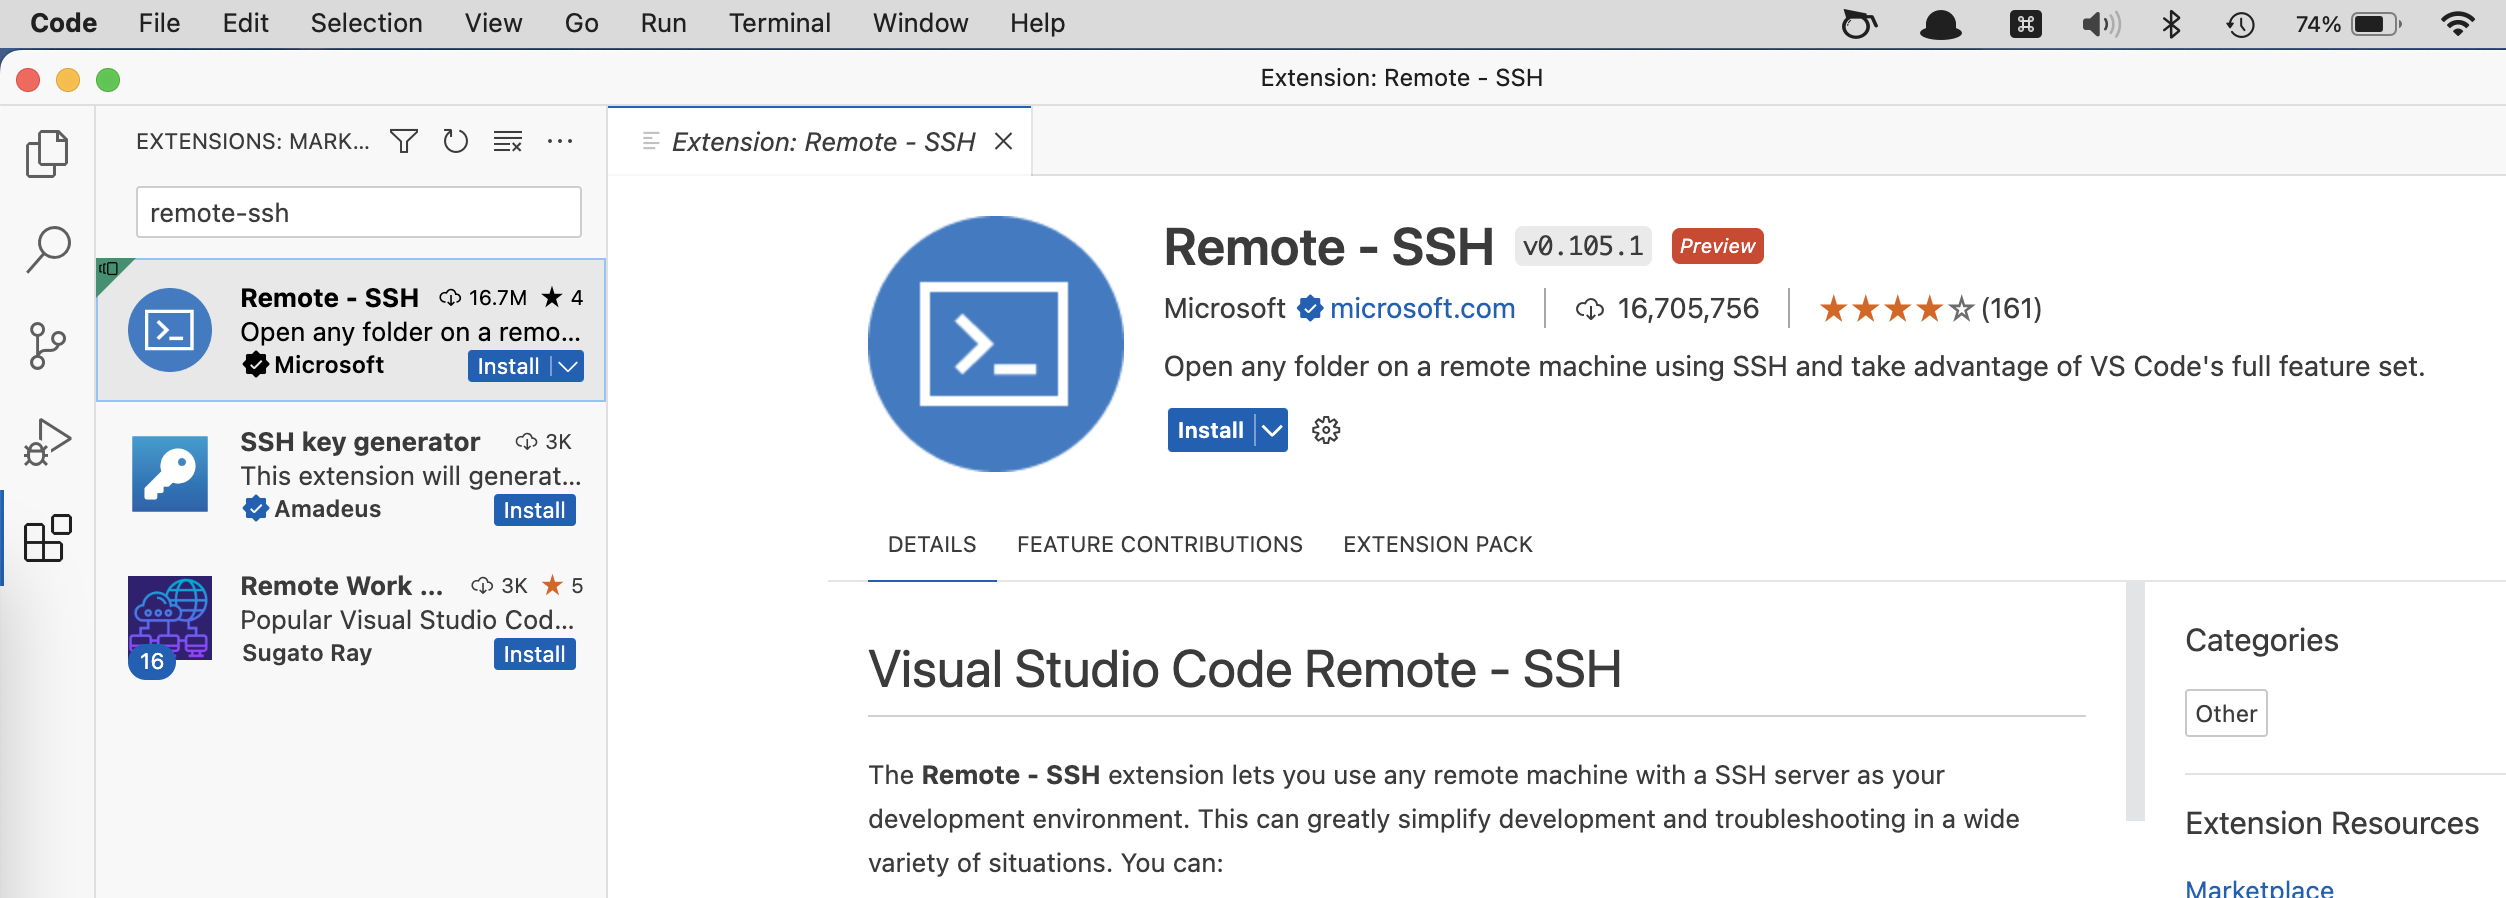2506x898 pixels.
Task: Switch to the Feature Contributions tab
Action: [x=1160, y=544]
